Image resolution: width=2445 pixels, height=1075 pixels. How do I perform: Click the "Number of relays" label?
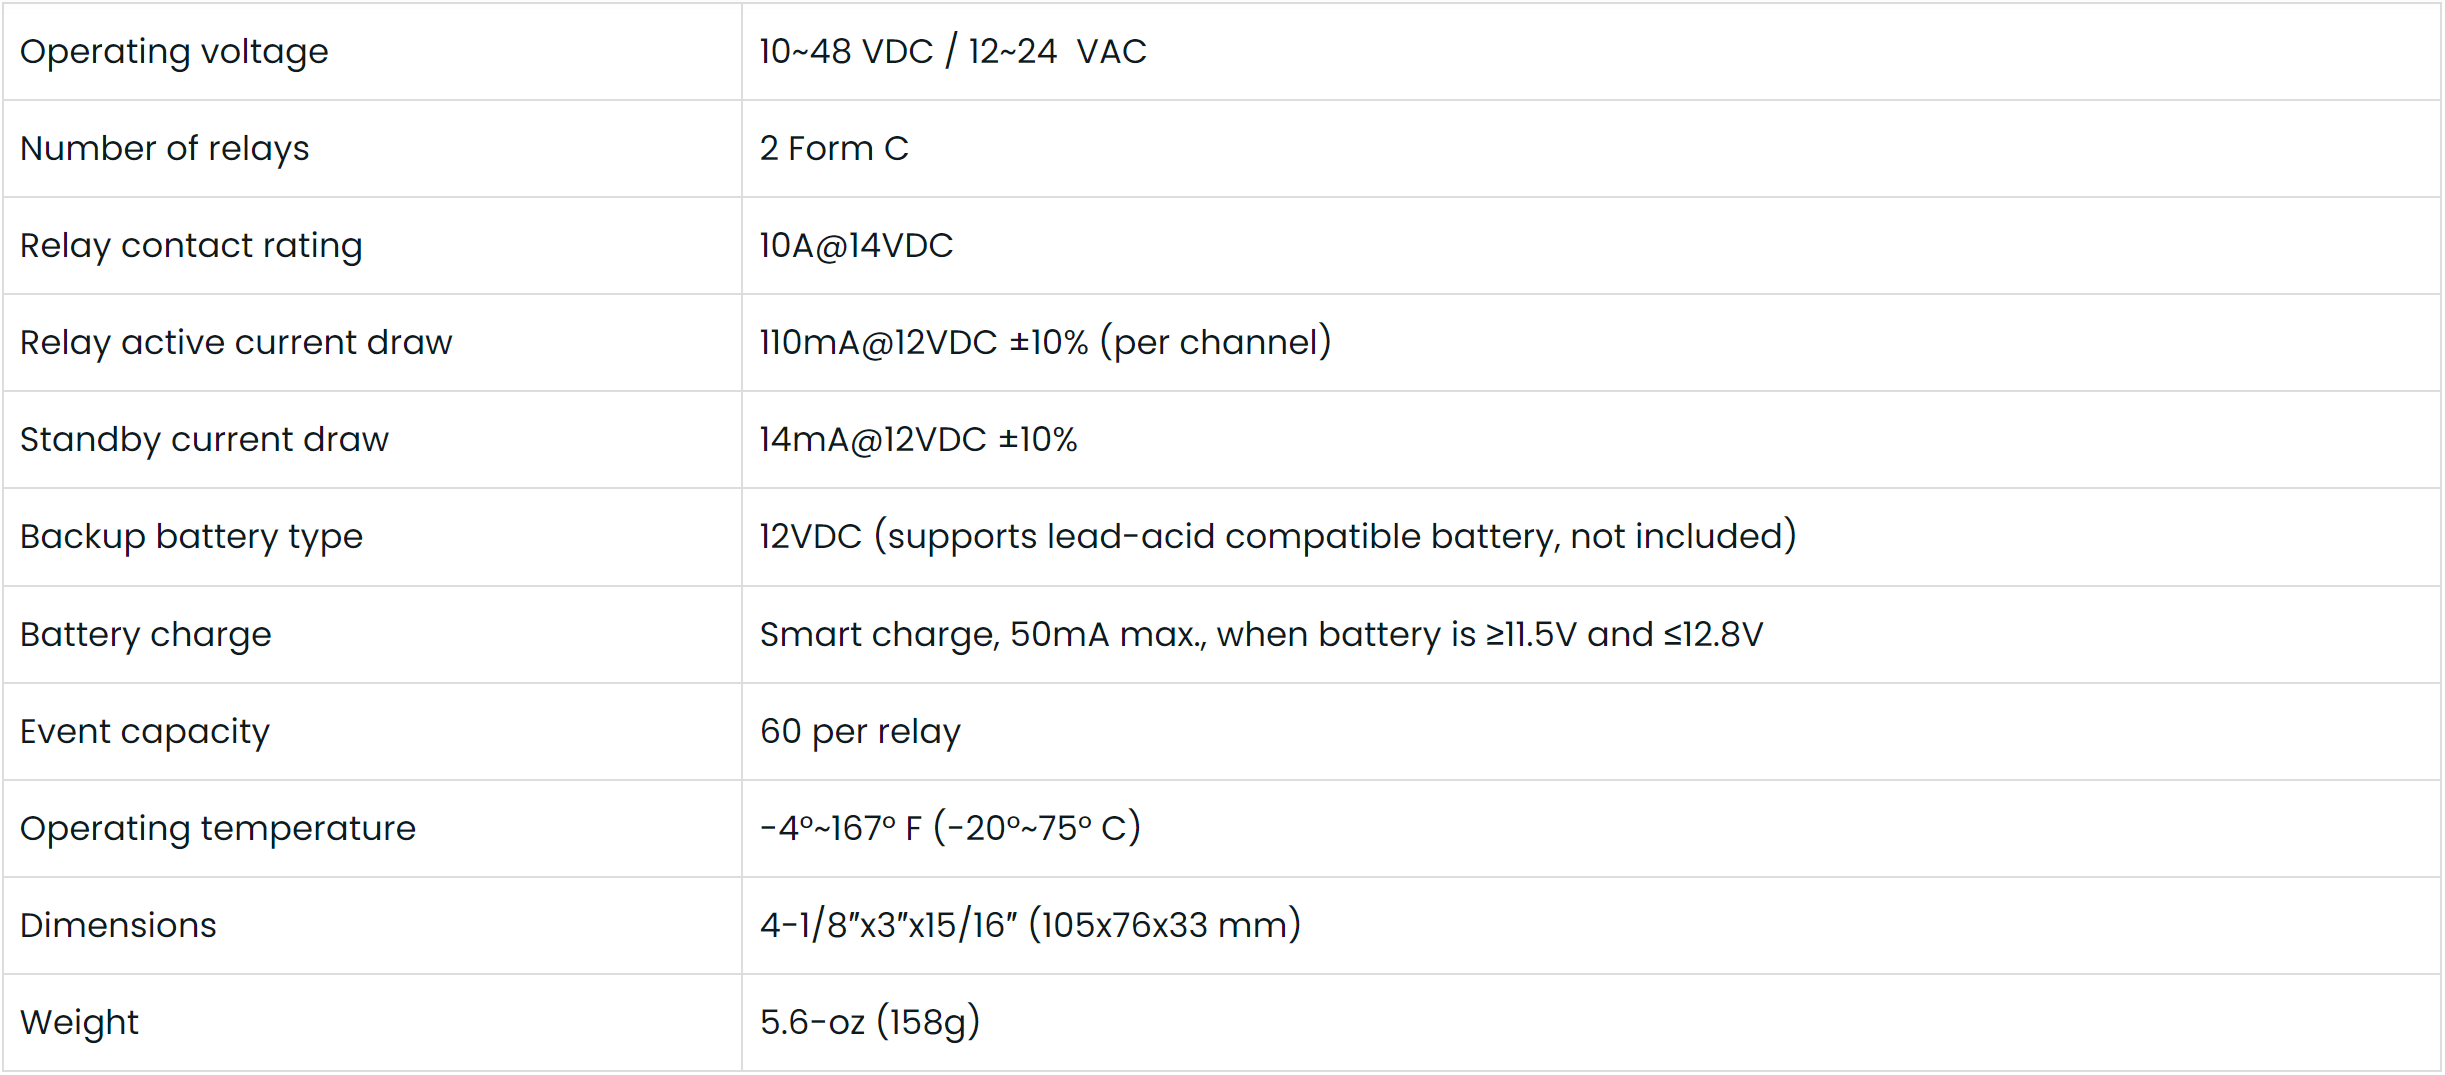(165, 149)
